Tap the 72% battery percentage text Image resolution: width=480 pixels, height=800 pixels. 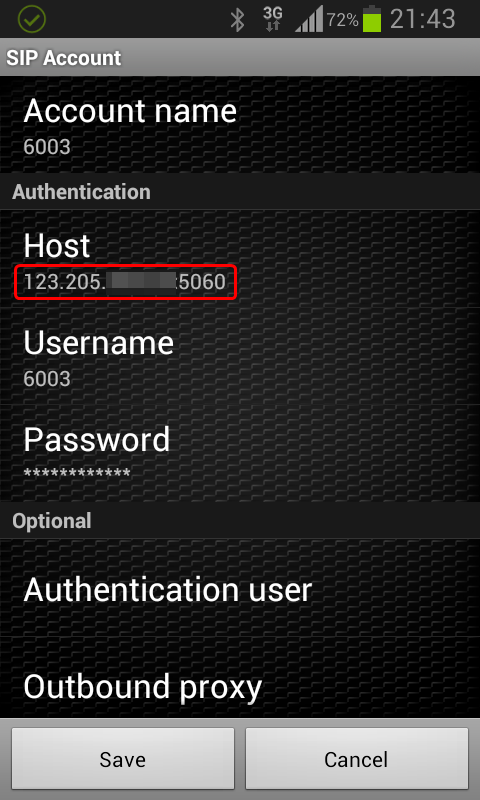coord(342,20)
